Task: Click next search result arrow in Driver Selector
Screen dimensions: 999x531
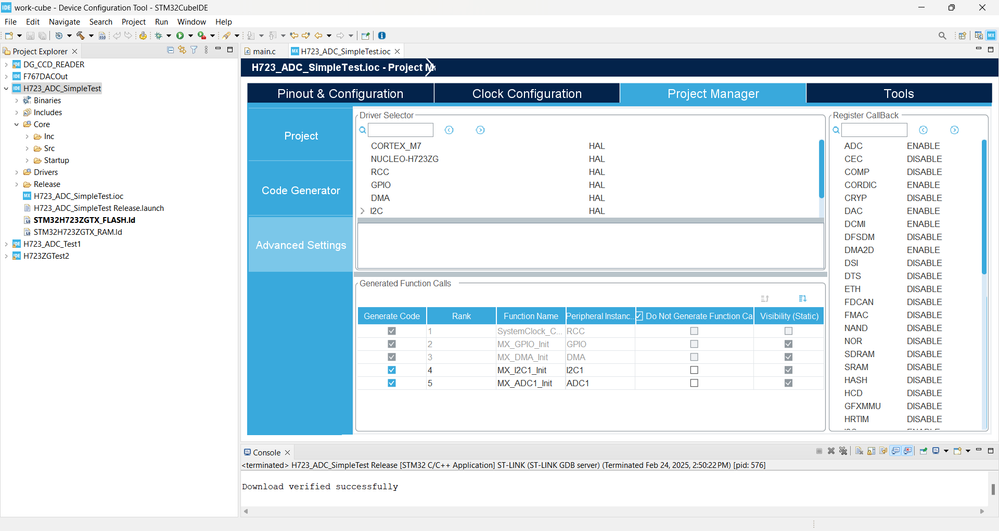Action: pyautogui.click(x=480, y=130)
